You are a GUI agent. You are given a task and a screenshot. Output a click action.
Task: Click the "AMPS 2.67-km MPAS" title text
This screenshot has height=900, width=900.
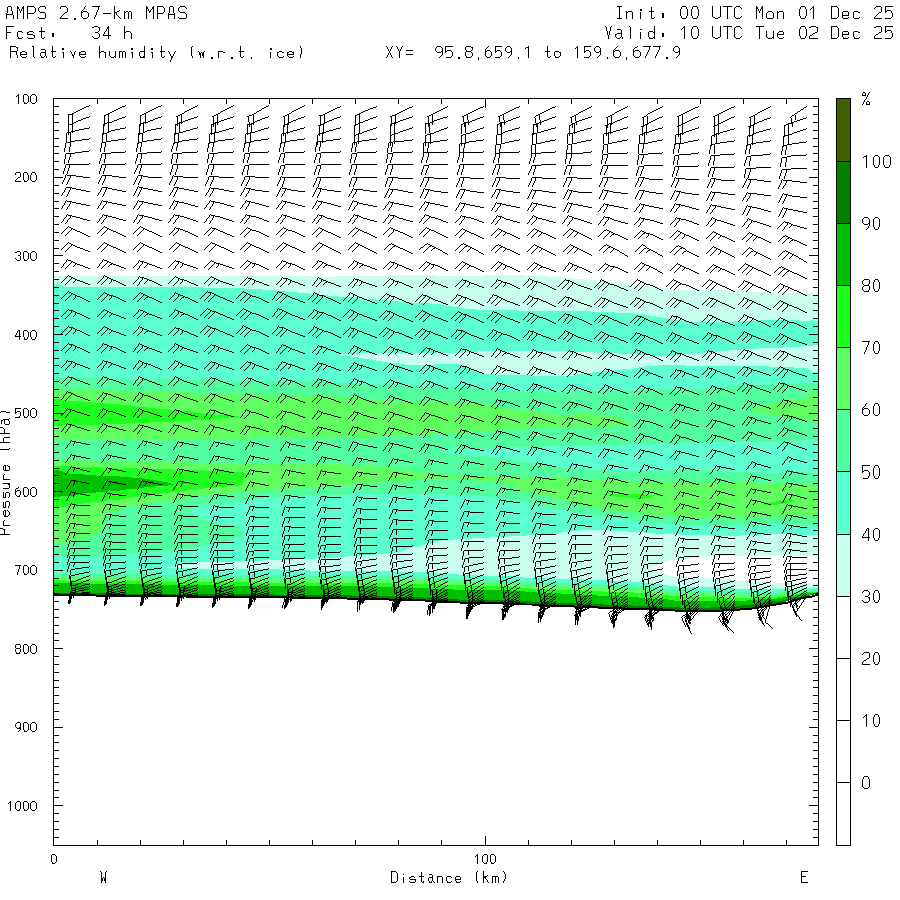96,14
